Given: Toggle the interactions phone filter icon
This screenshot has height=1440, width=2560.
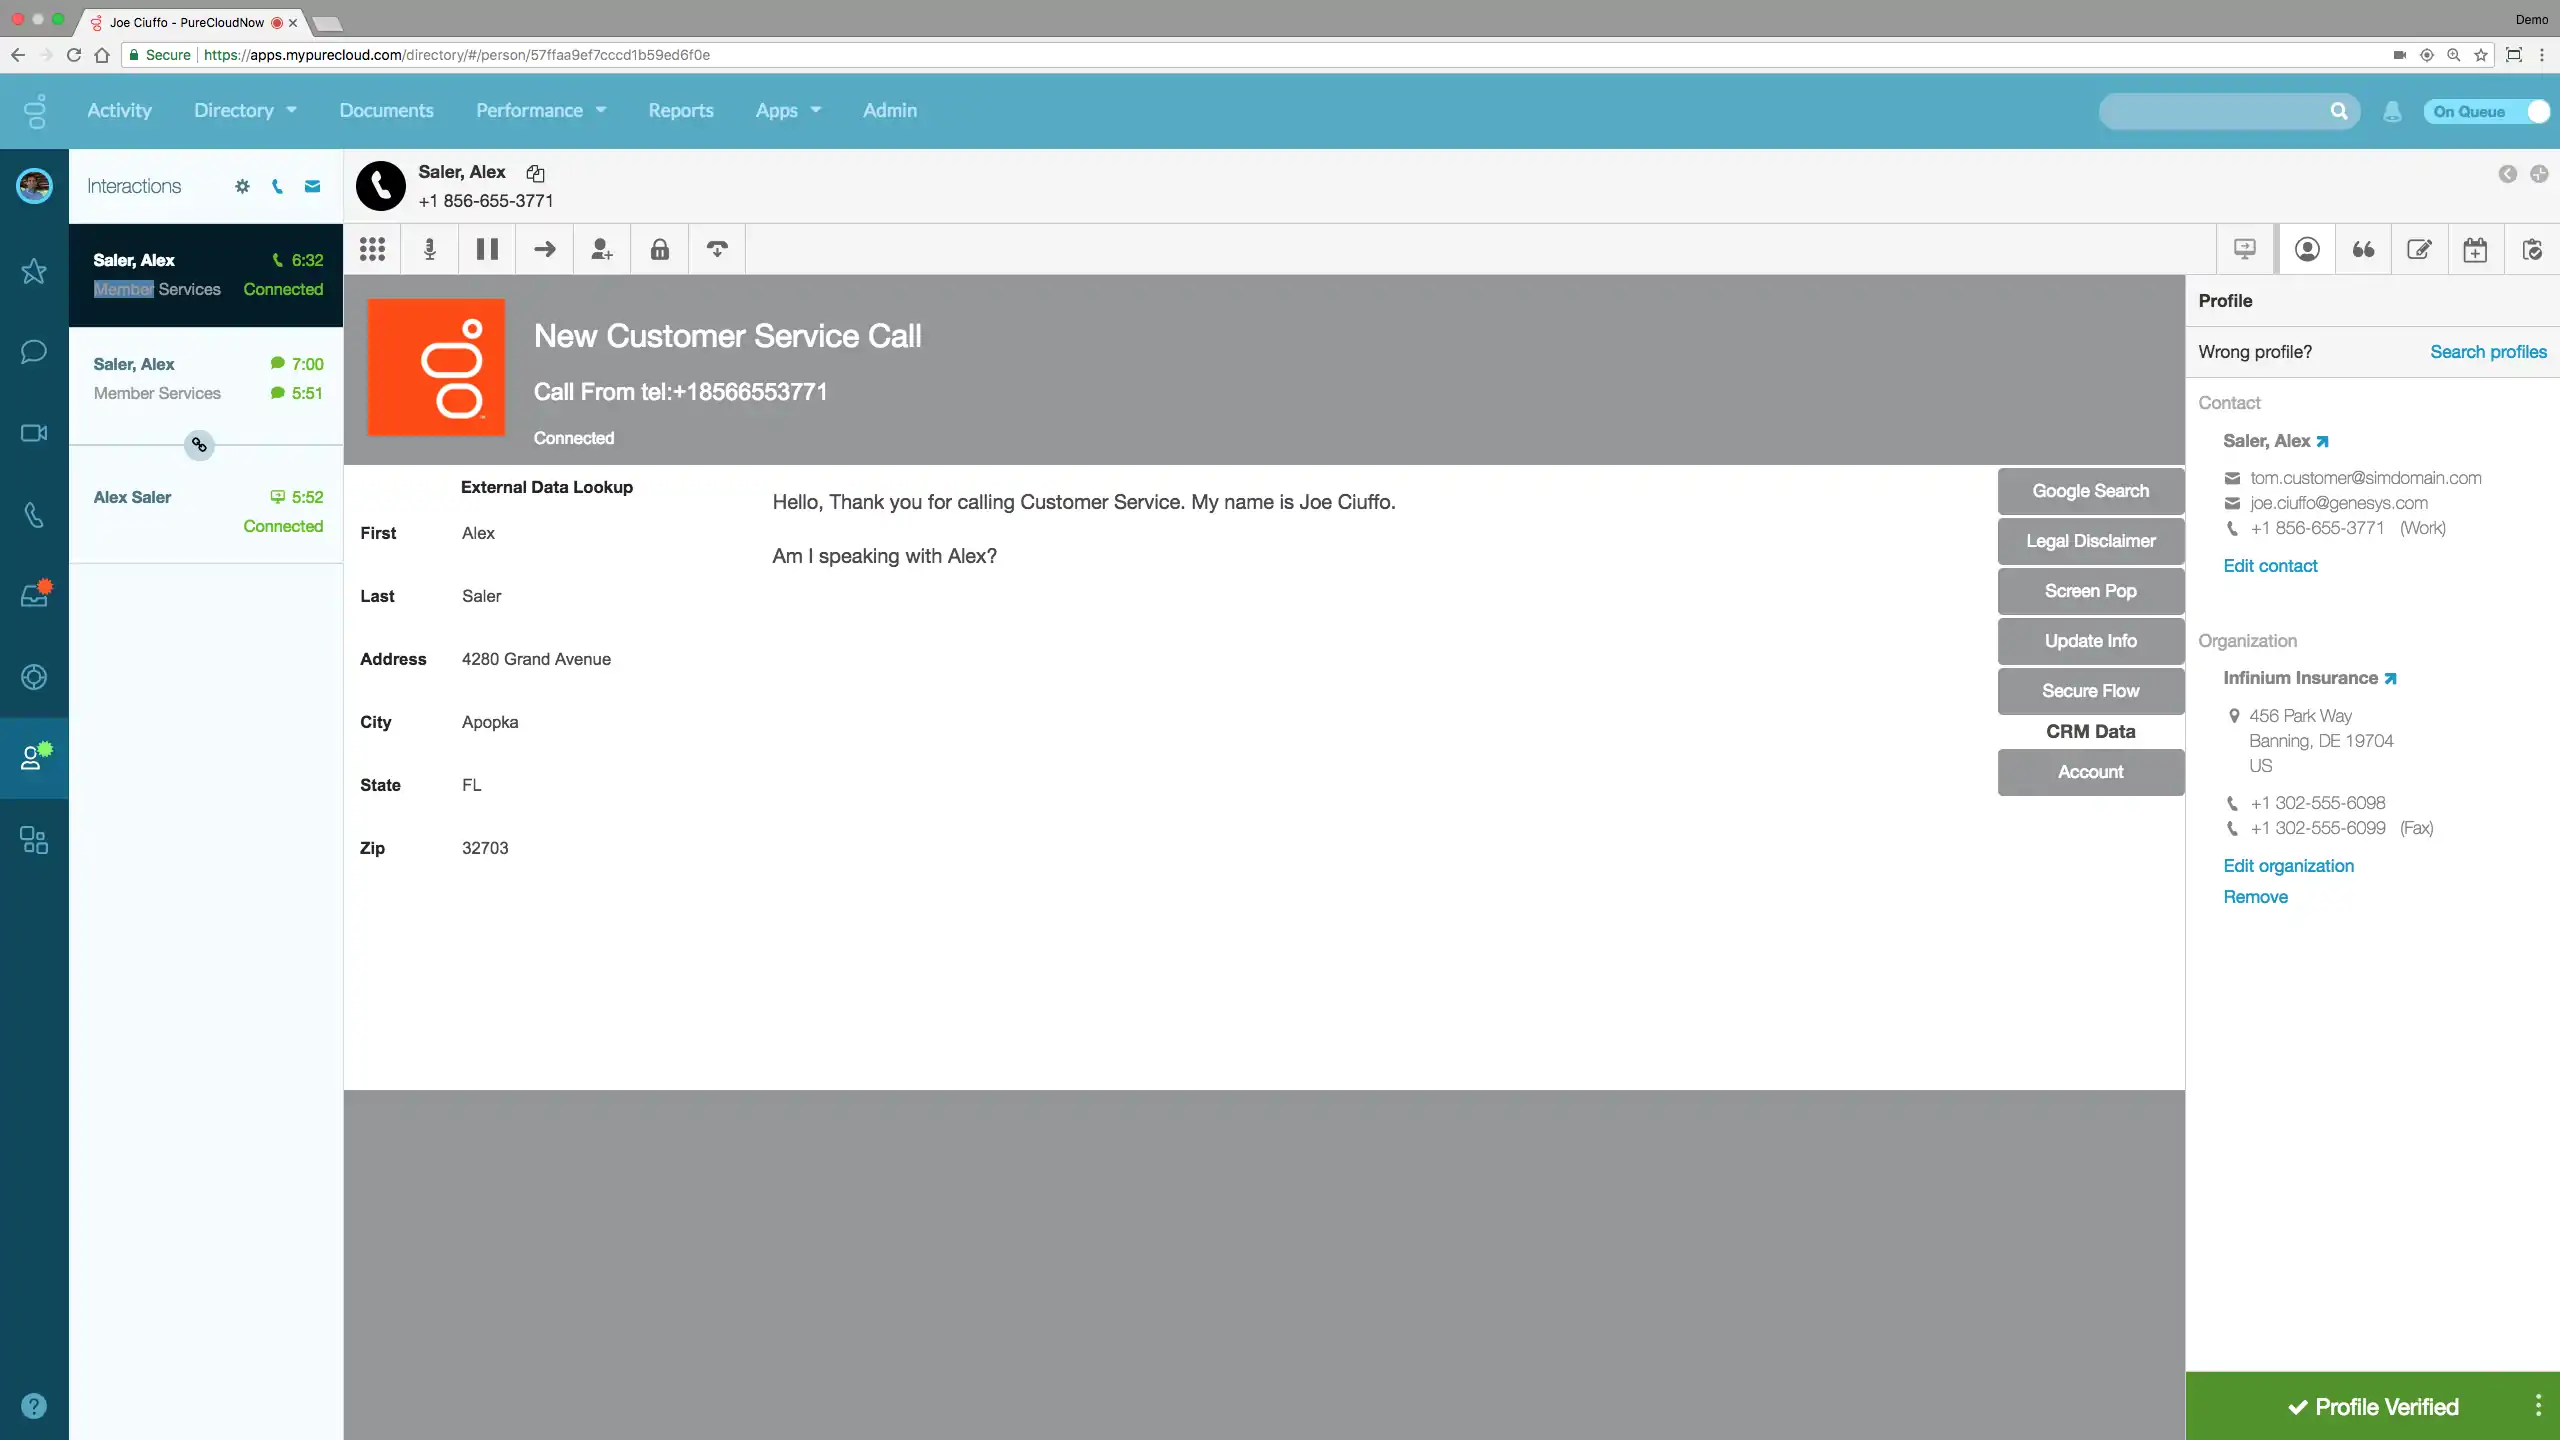Looking at the screenshot, I should click(x=277, y=186).
